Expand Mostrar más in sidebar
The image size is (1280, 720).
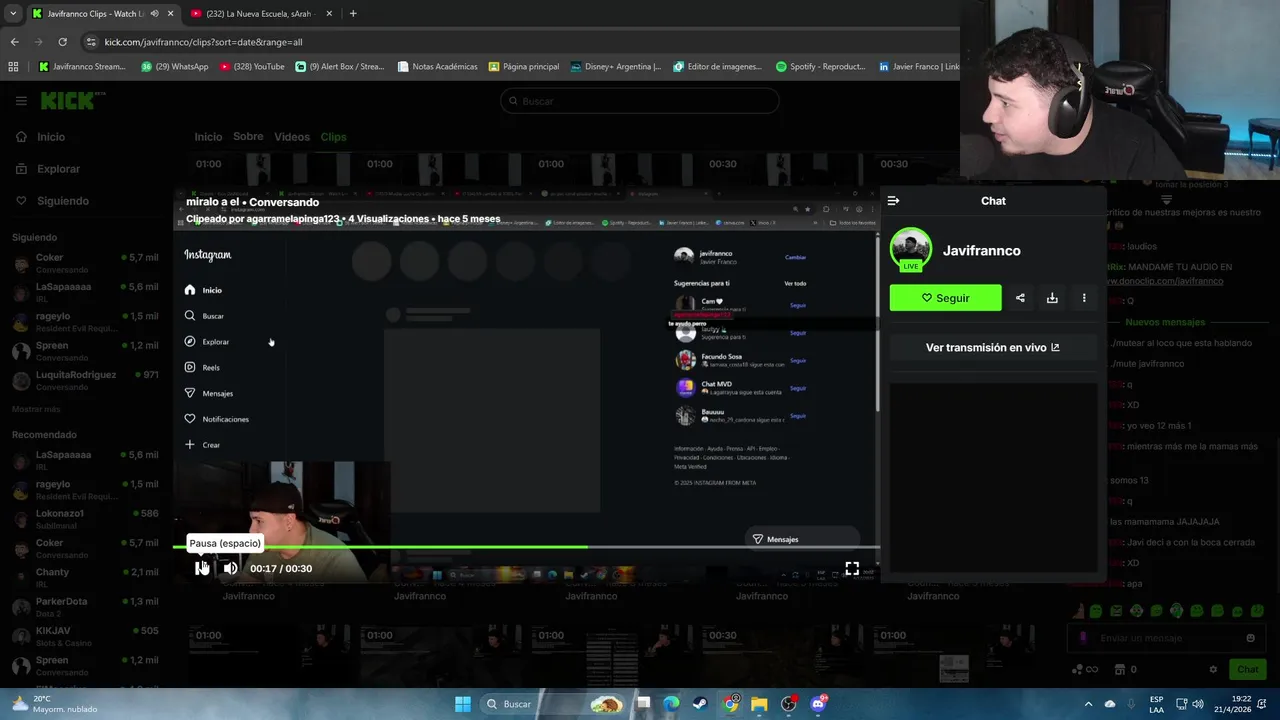36,409
